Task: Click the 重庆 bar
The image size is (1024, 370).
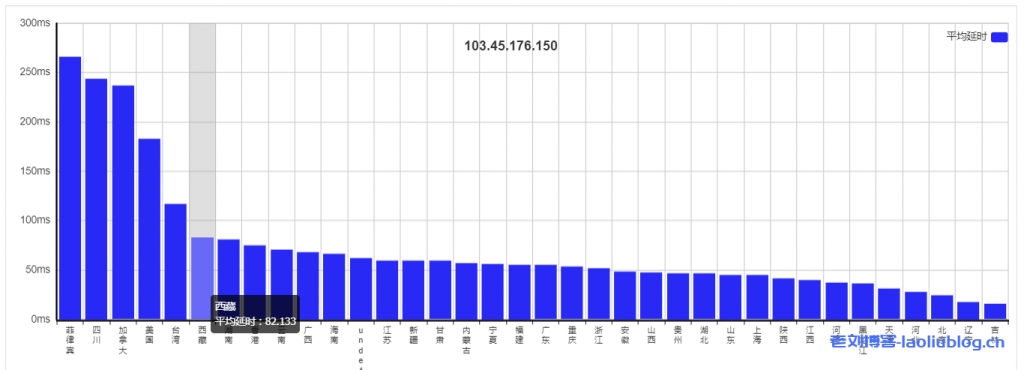Action: tap(572, 293)
